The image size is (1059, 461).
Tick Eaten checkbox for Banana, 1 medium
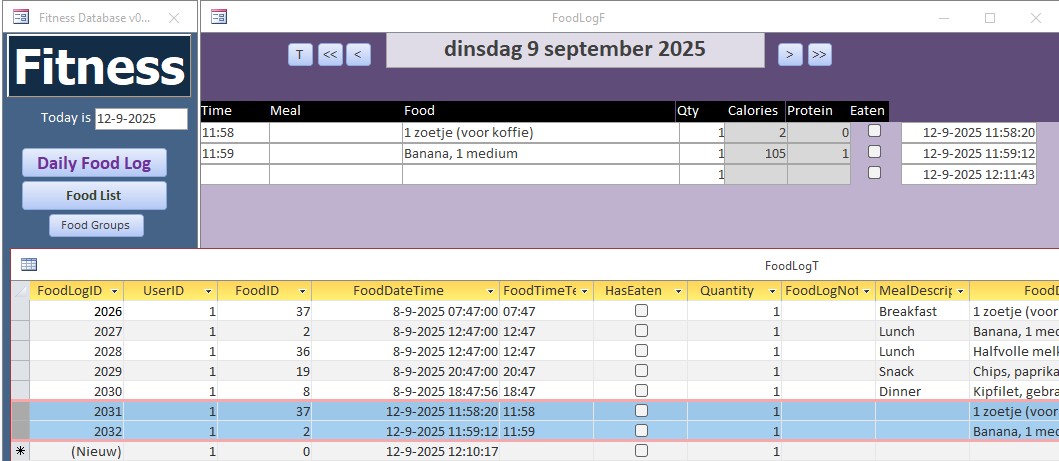click(x=874, y=152)
